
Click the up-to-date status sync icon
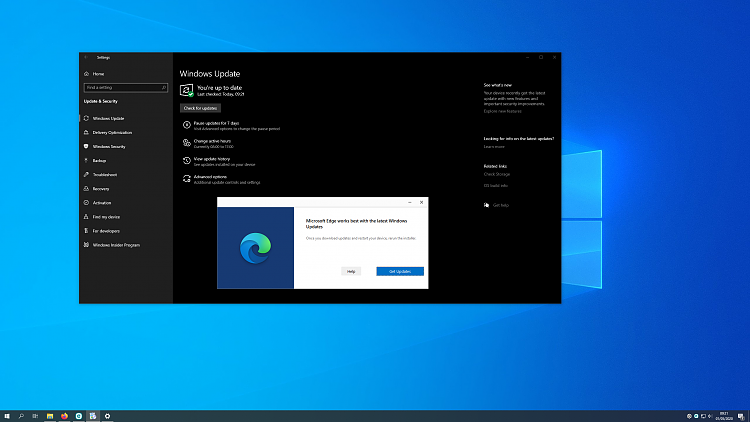tap(187, 90)
